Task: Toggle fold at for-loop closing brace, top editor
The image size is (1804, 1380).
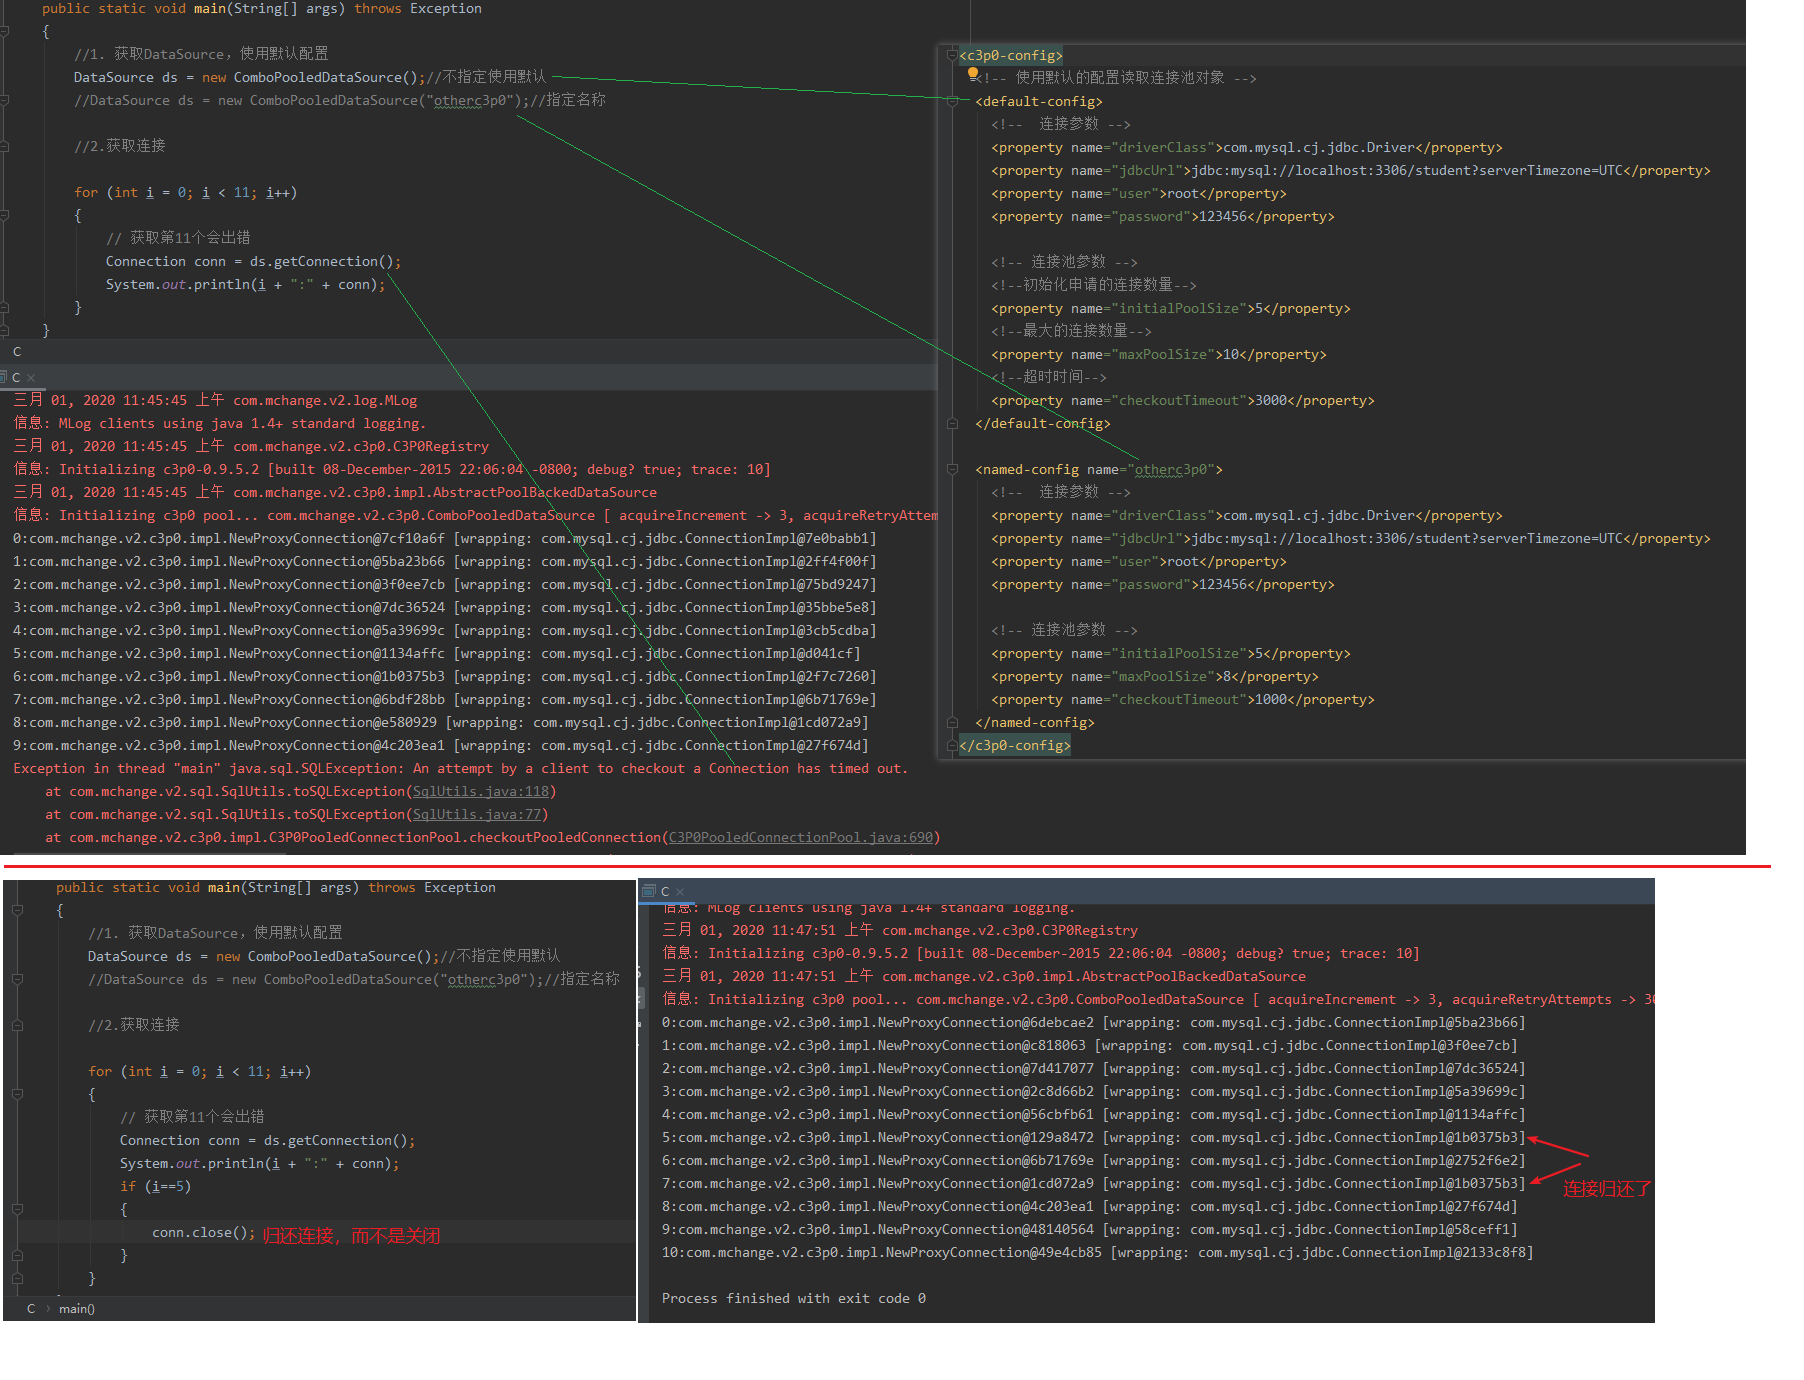Action: click(5, 307)
